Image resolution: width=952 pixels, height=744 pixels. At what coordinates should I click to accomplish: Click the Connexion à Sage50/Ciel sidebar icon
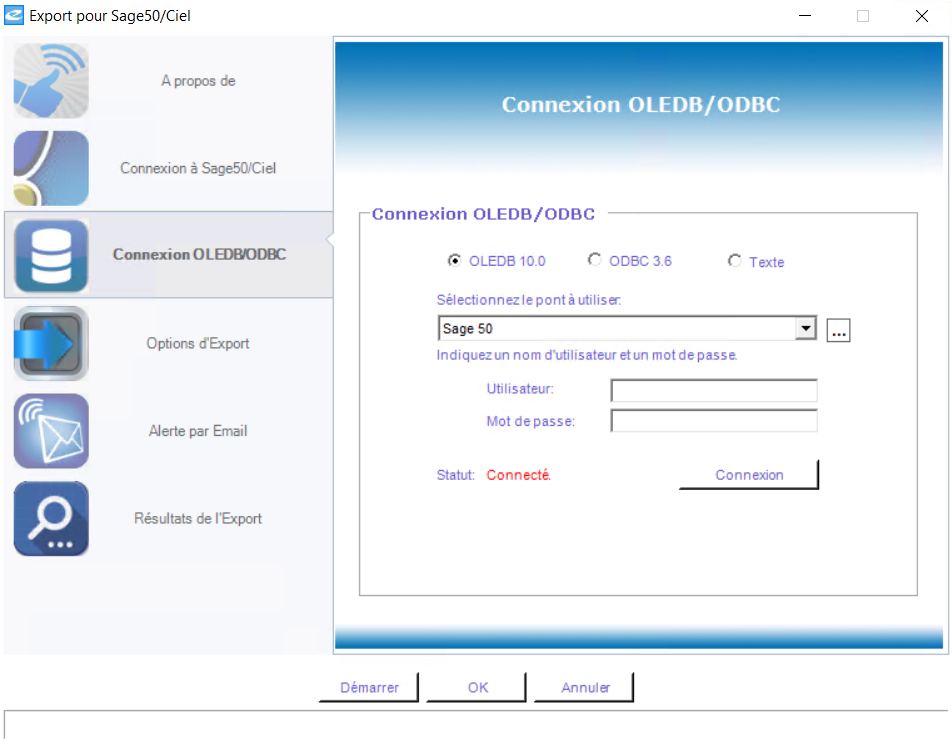[x=51, y=168]
